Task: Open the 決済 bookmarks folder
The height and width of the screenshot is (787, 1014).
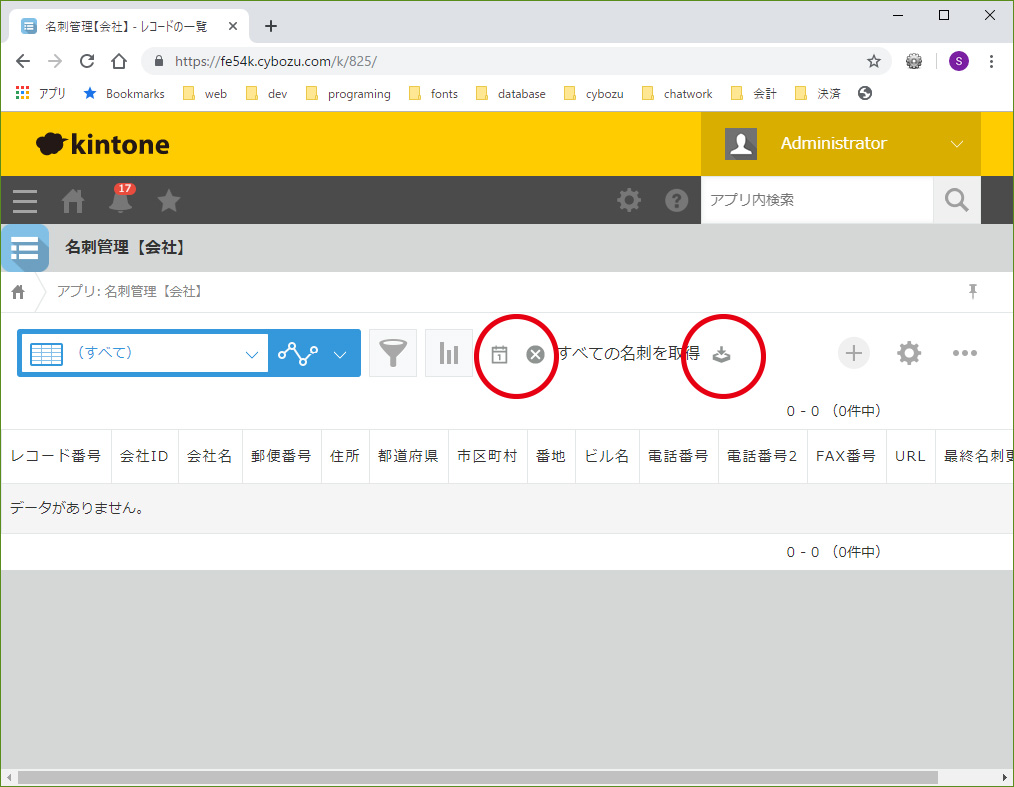Action: coord(817,93)
